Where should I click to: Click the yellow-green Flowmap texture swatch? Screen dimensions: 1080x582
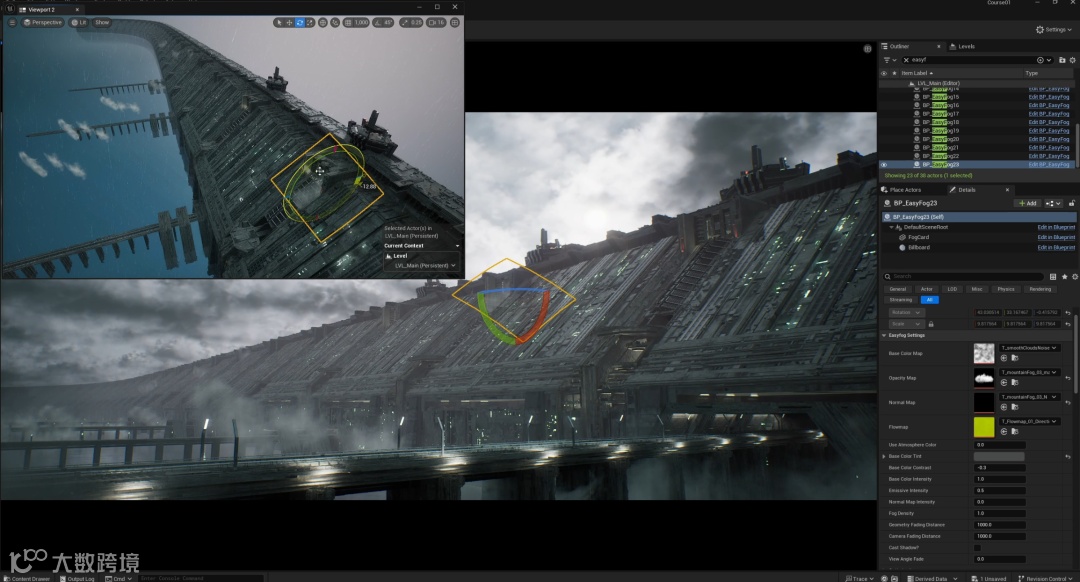984,427
